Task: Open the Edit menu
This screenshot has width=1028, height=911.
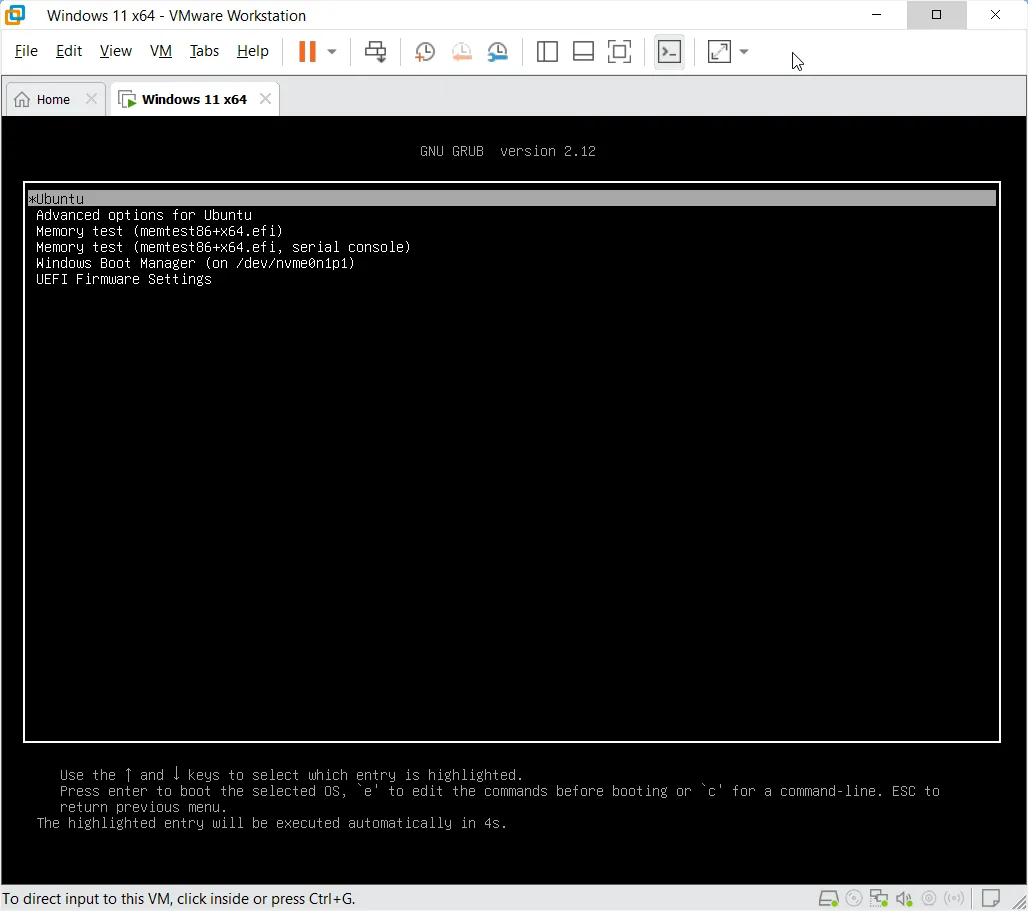Action: point(69,51)
